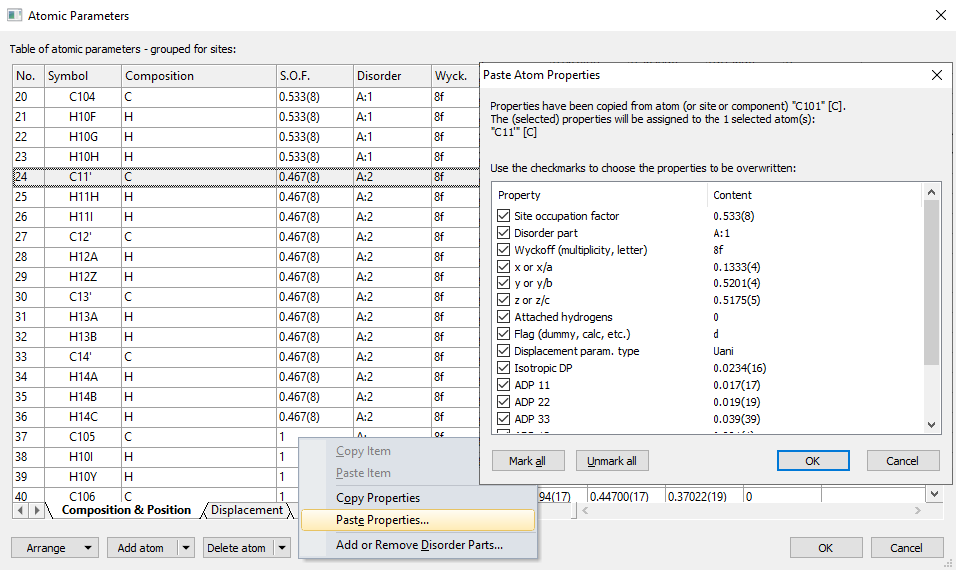Choose Paste Properties from context menu
This screenshot has height=570, width=956.
[x=382, y=520]
